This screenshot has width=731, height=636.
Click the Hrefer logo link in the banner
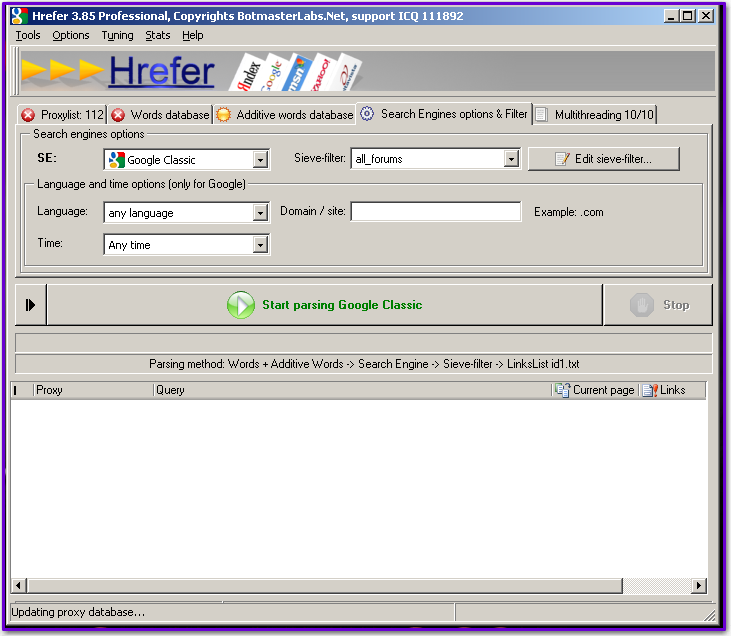pos(162,71)
